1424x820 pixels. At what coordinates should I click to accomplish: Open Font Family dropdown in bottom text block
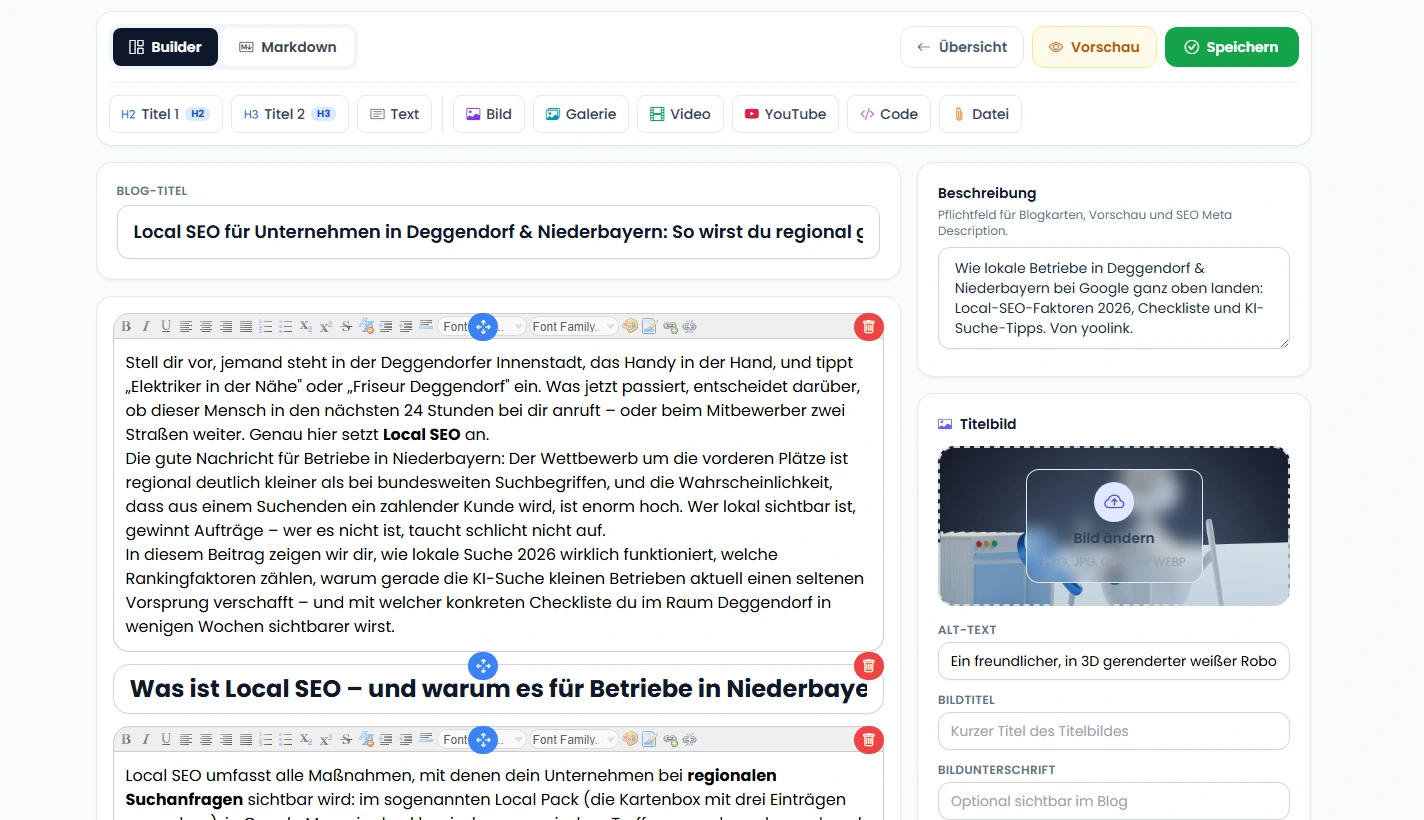click(x=574, y=739)
